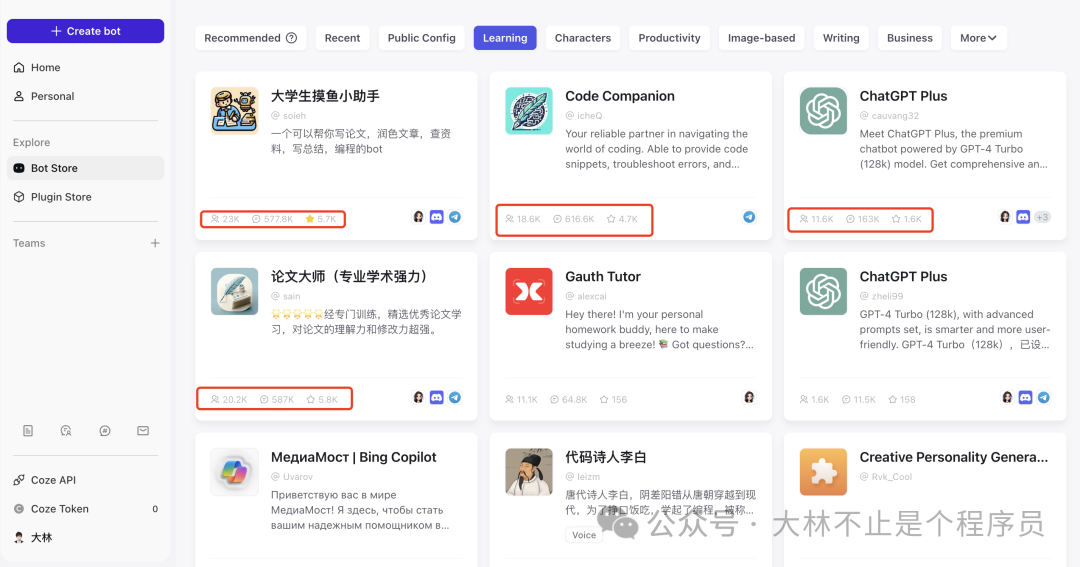
Task: Click the avatar platform icon on Gauth Tutor card
Action: click(x=749, y=398)
